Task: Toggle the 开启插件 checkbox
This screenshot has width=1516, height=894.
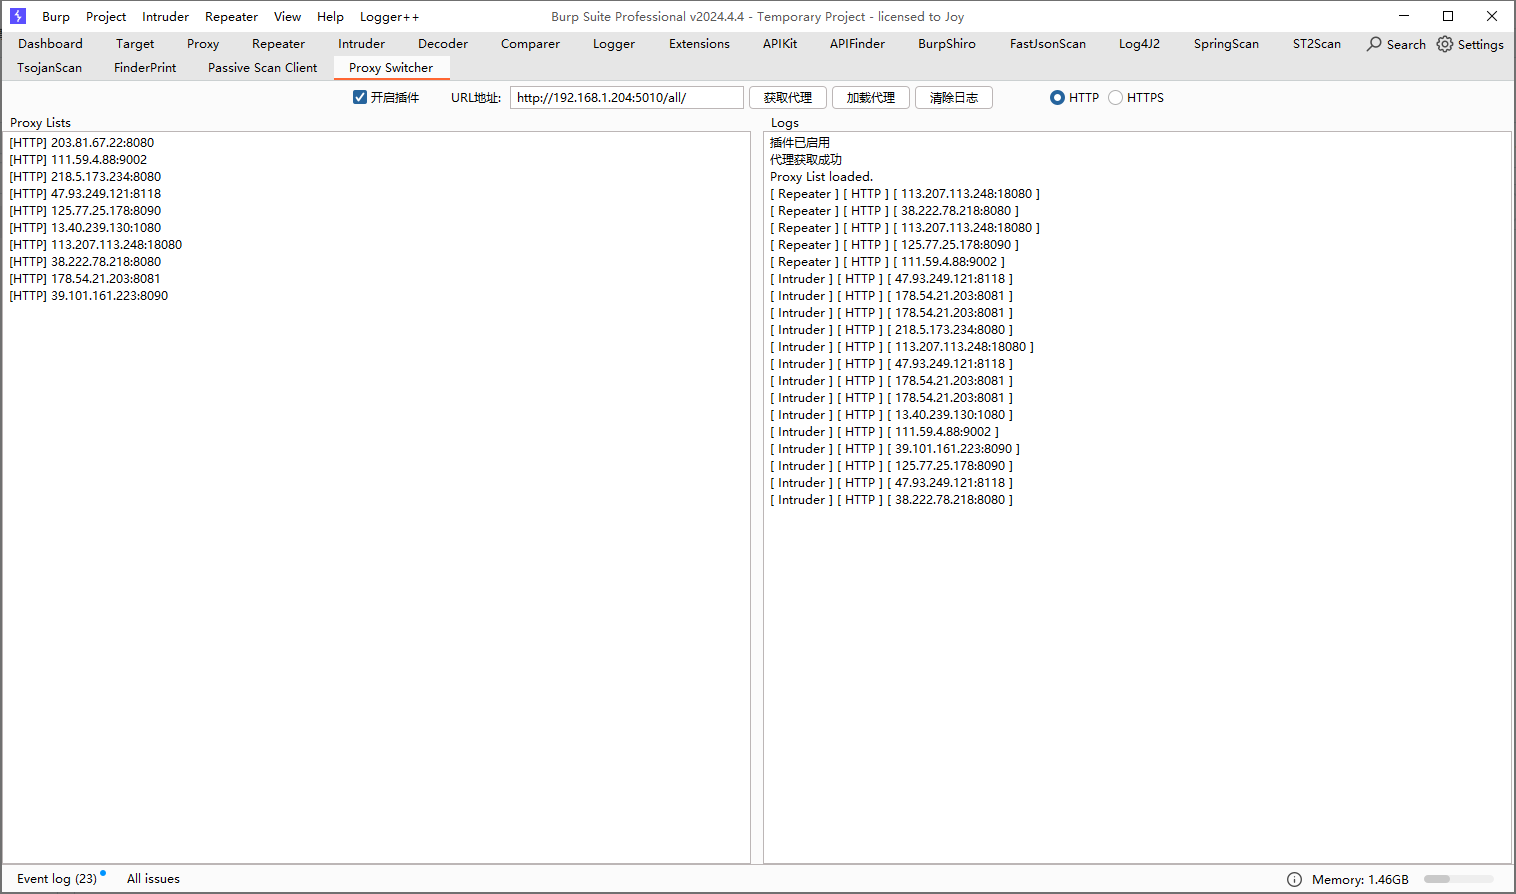Action: click(x=360, y=97)
